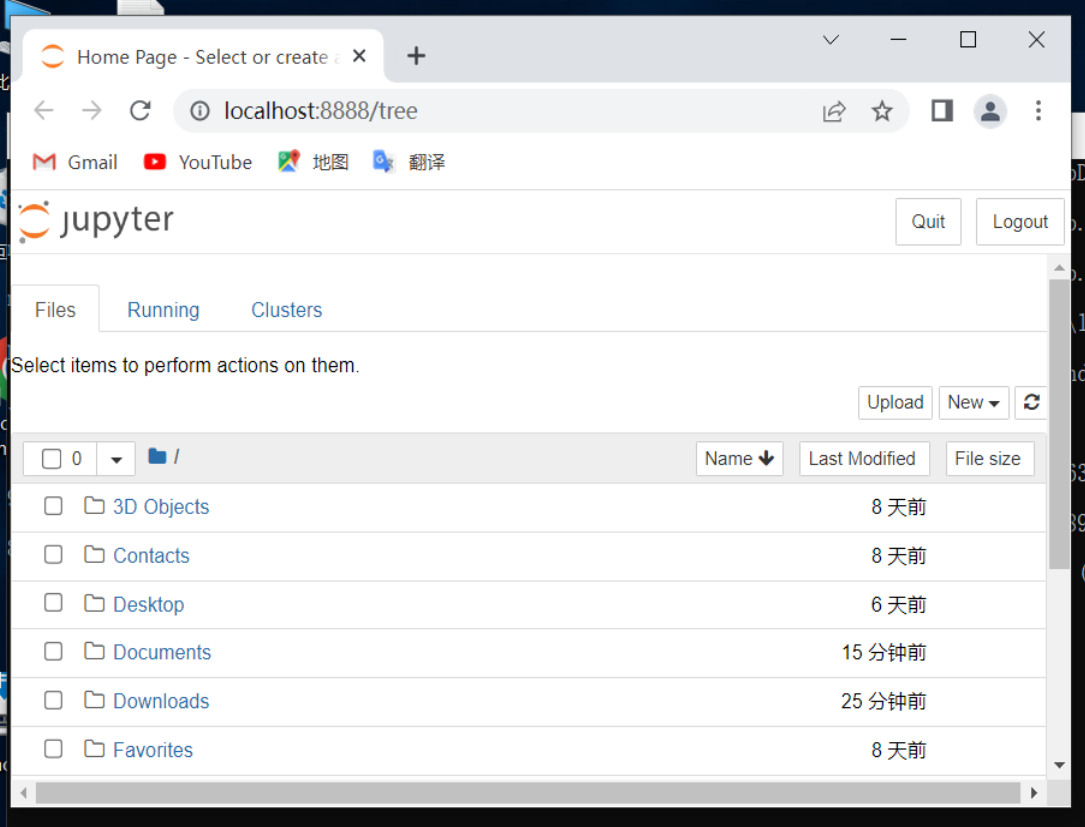The image size is (1085, 827).
Task: Refresh the notebook file list
Action: tap(1031, 402)
